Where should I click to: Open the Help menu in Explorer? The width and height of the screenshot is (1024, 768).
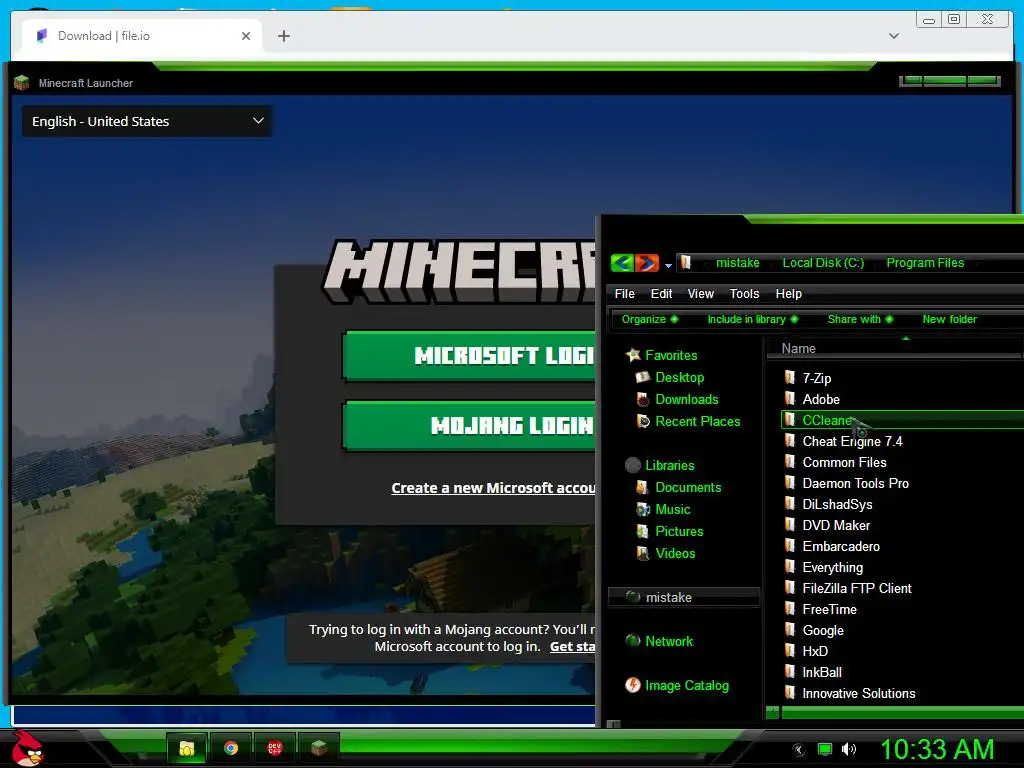tap(788, 294)
